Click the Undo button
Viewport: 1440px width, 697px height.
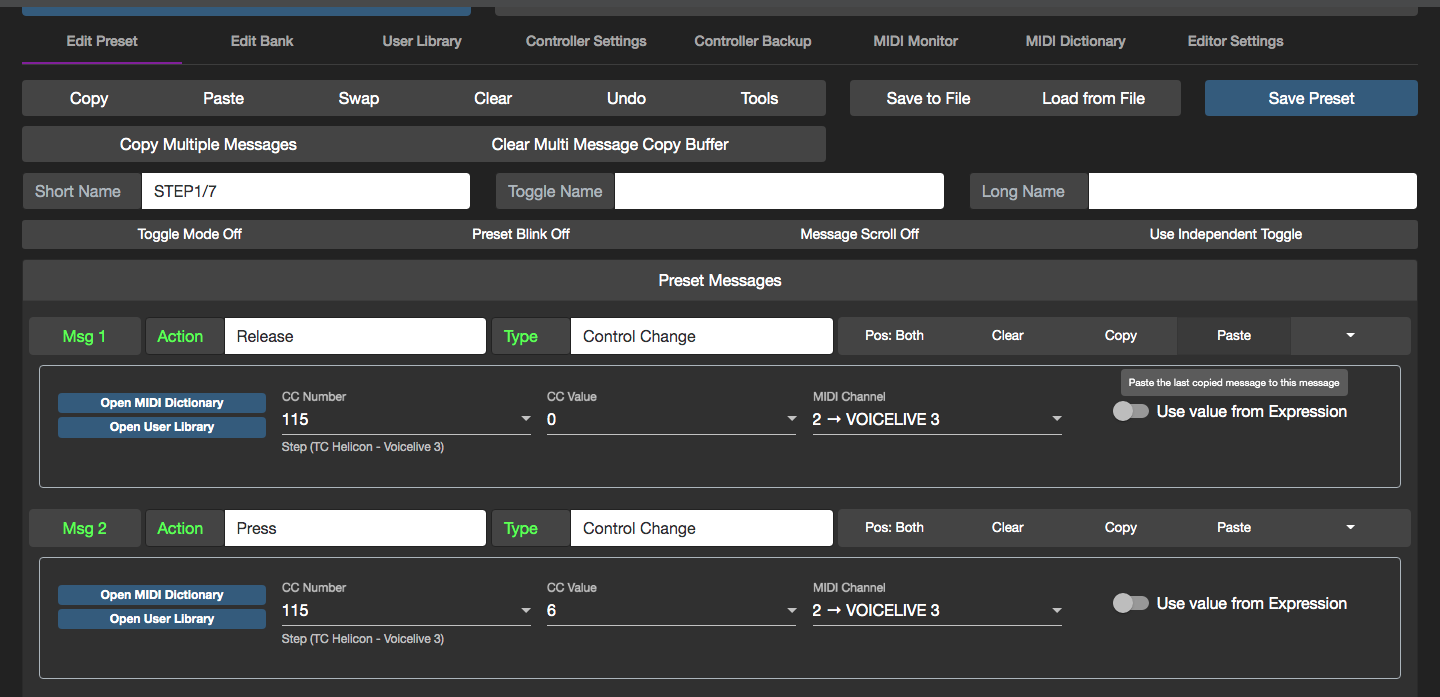[626, 98]
